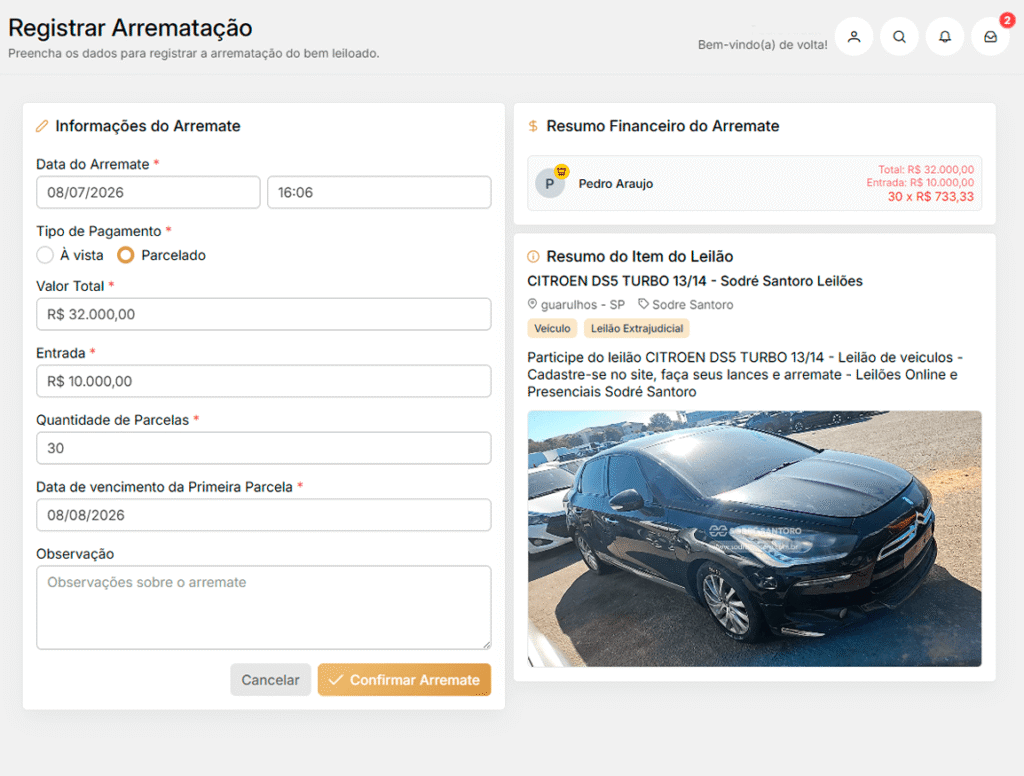The width and height of the screenshot is (1024, 776).
Task: Click the 30 x R$ 733,33 installment text
Action: pyautogui.click(x=930, y=197)
